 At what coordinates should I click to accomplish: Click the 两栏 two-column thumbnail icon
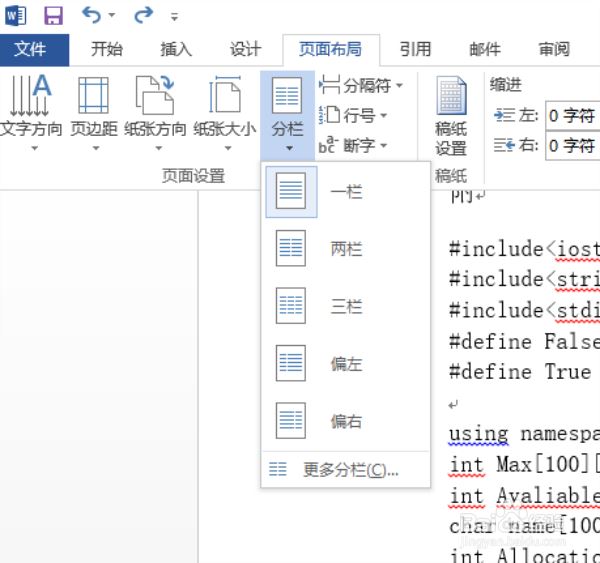pos(291,248)
